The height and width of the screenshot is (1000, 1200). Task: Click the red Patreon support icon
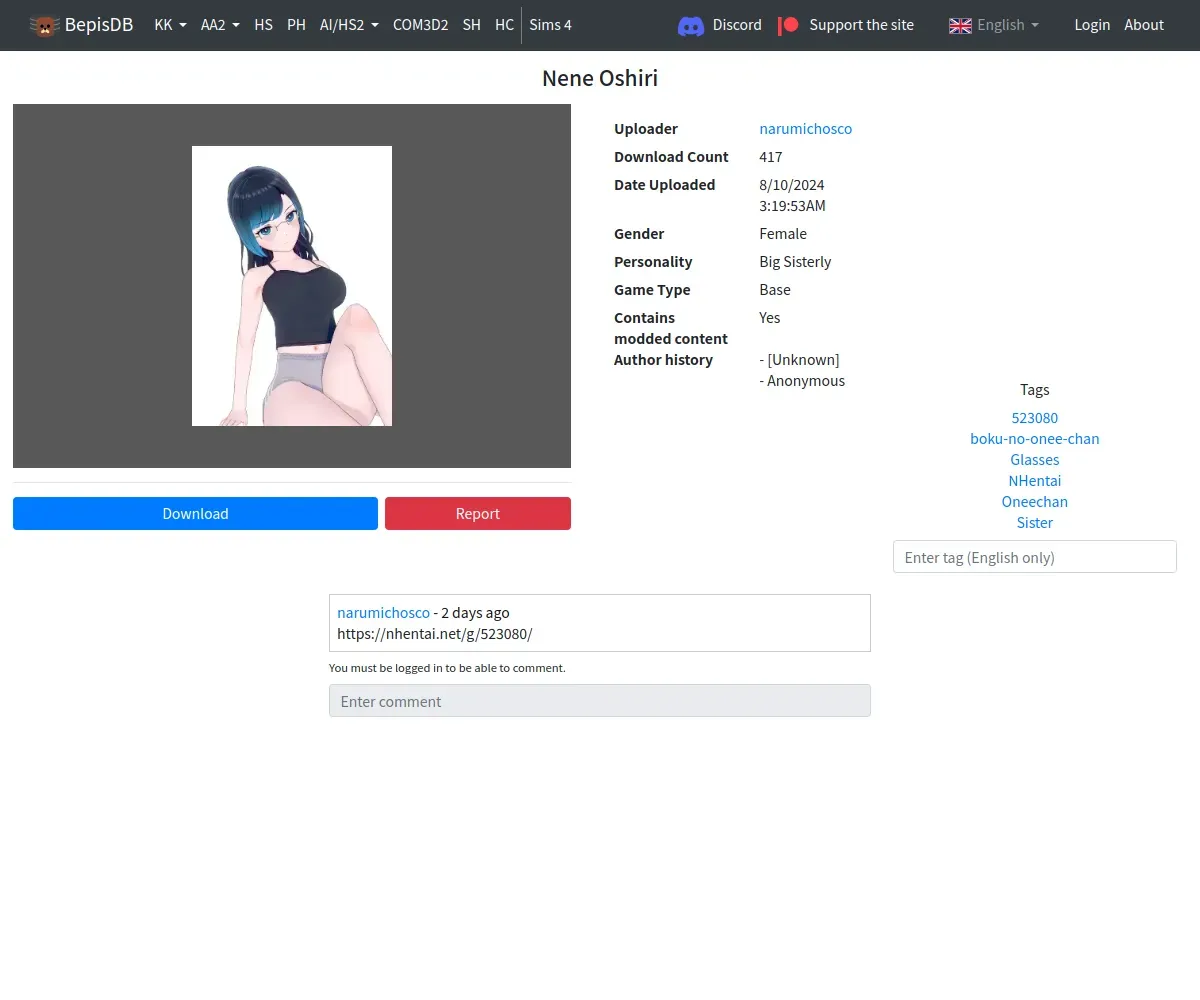[x=787, y=25]
